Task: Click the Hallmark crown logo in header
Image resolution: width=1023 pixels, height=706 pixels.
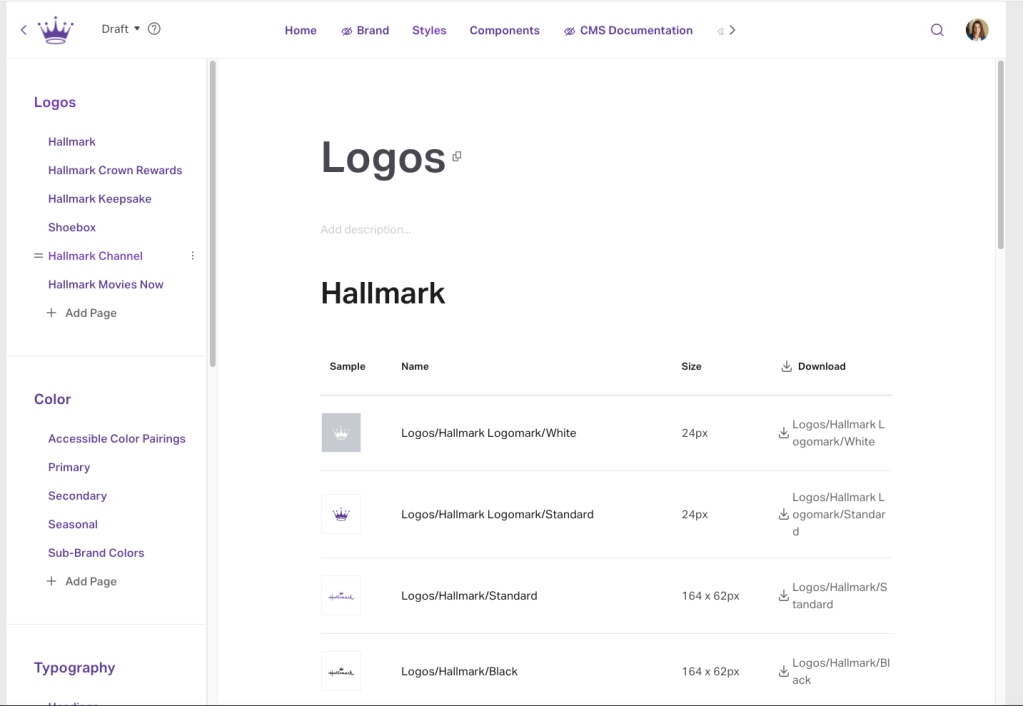Action: [56, 30]
